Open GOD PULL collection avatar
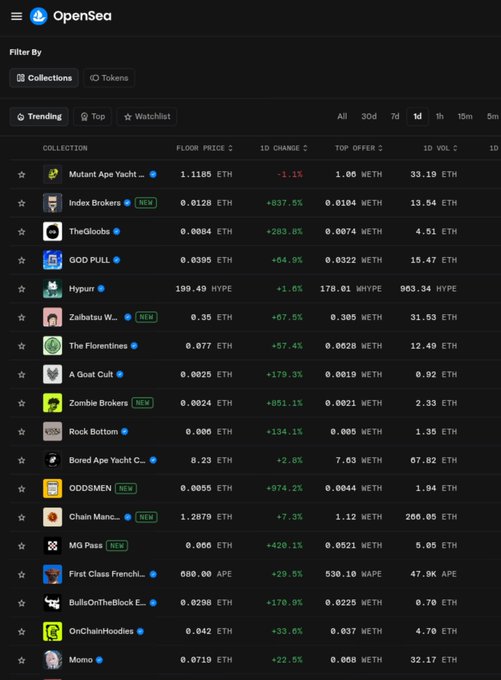Screen dimensions: 501x680 coord(52,260)
